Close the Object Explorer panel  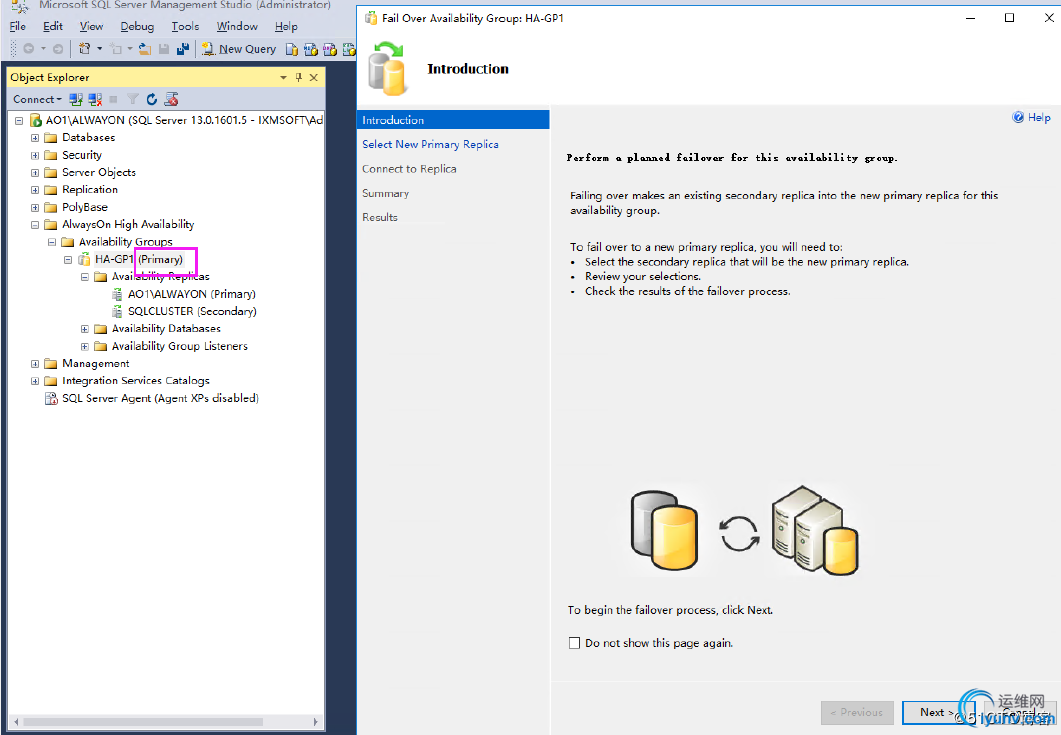tap(314, 77)
